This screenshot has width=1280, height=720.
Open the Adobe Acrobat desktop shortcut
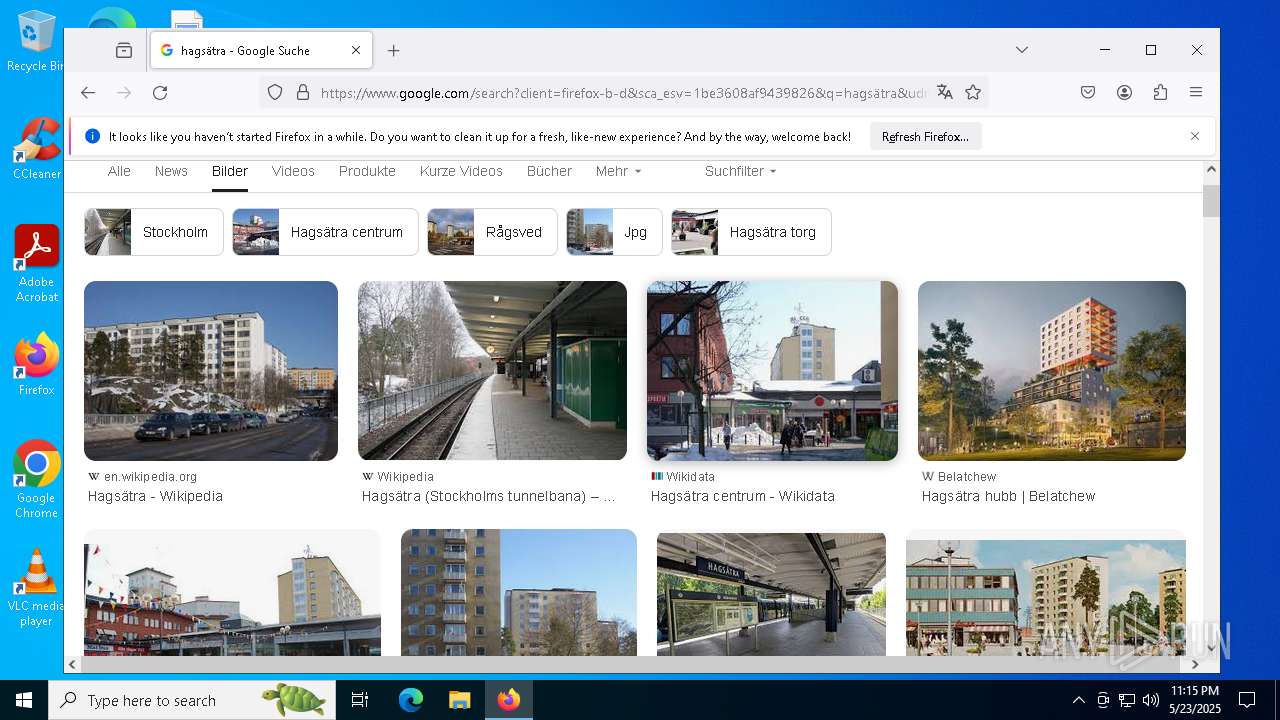[x=36, y=263]
